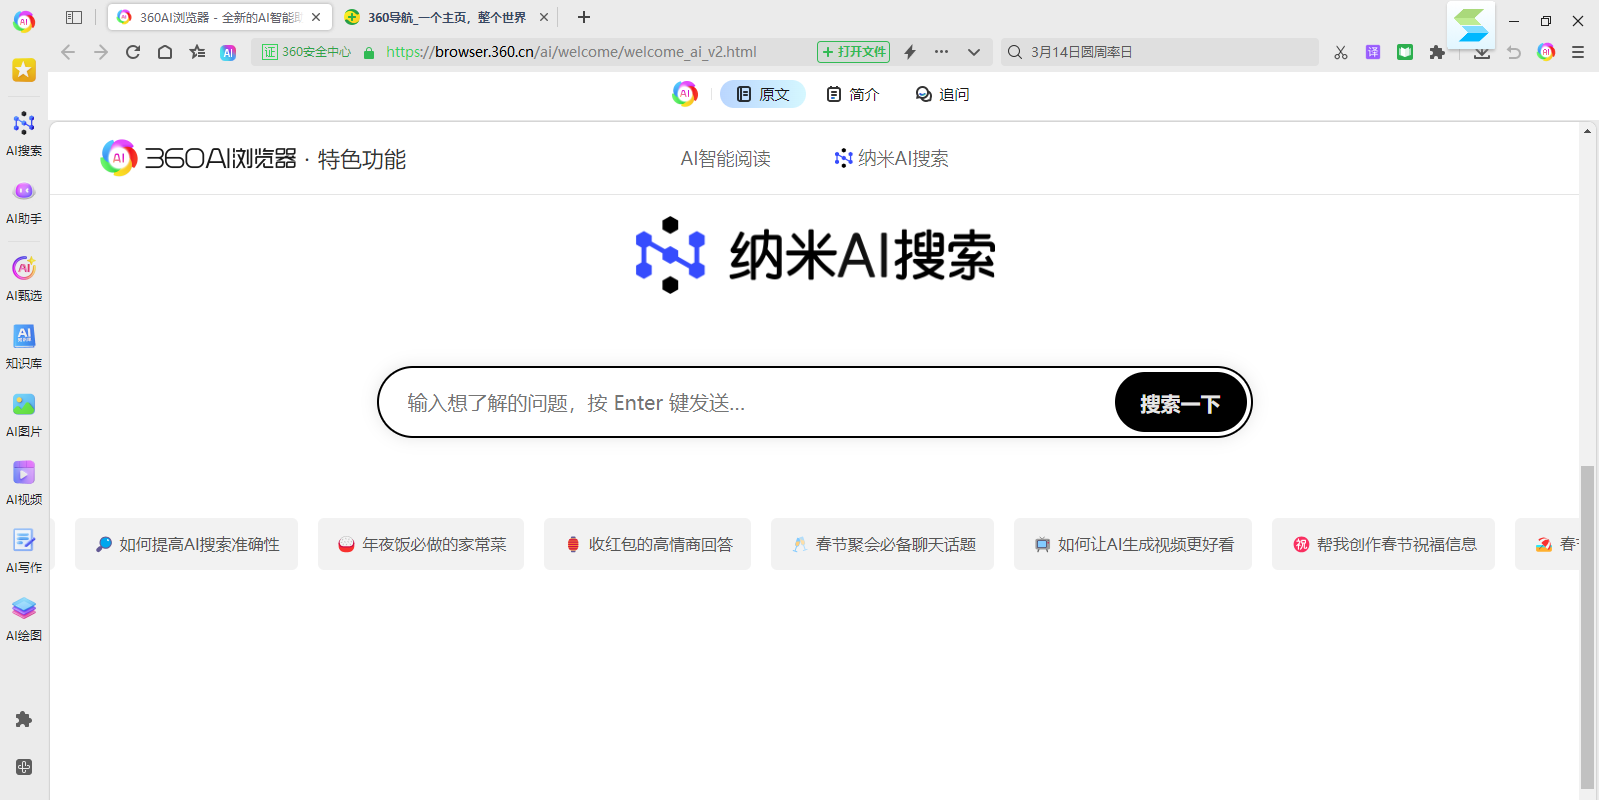Go forward to next page
The image size is (1599, 800).
coord(100,52)
